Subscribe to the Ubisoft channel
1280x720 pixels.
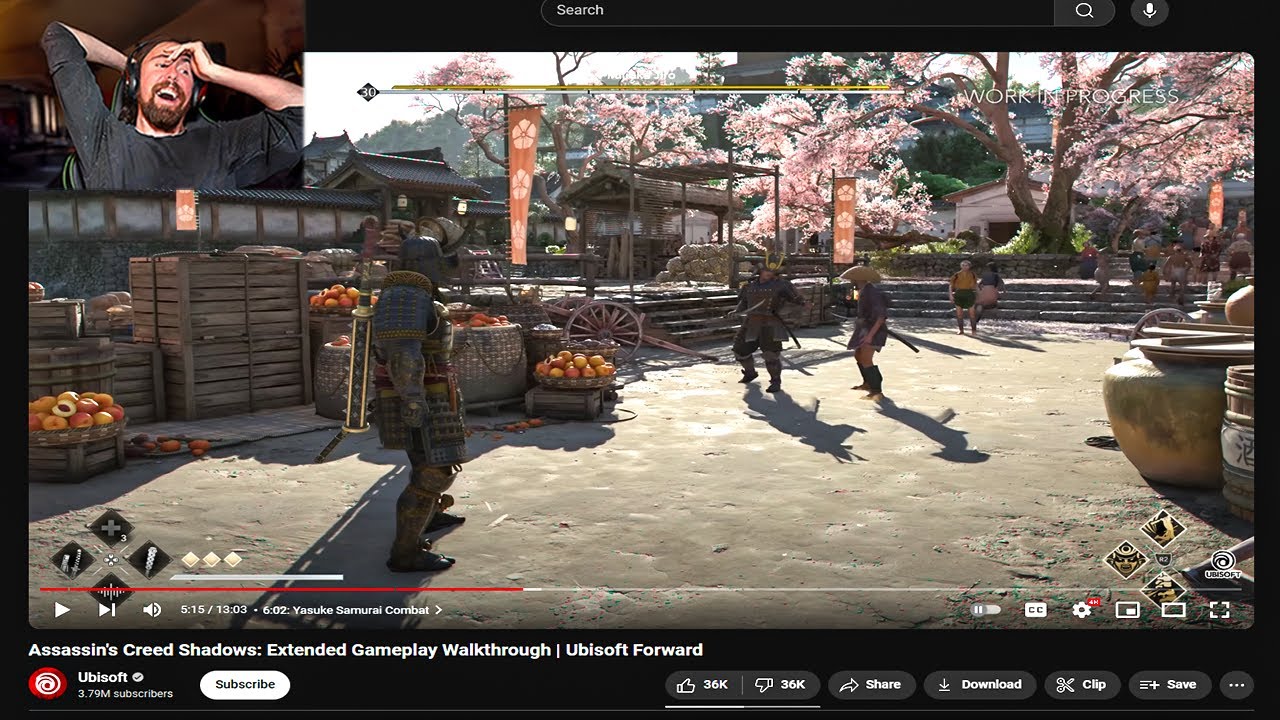coord(245,685)
